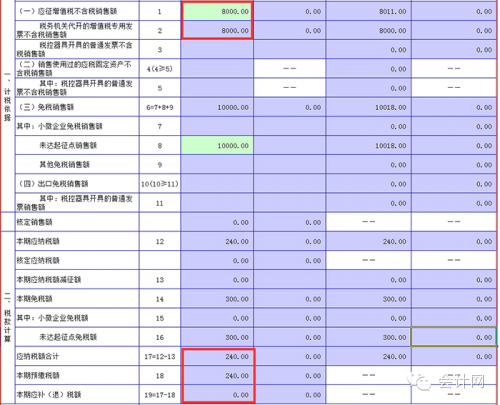Select the (三)免税销售额 label
The width and height of the screenshot is (500, 405).
[x=46, y=107]
